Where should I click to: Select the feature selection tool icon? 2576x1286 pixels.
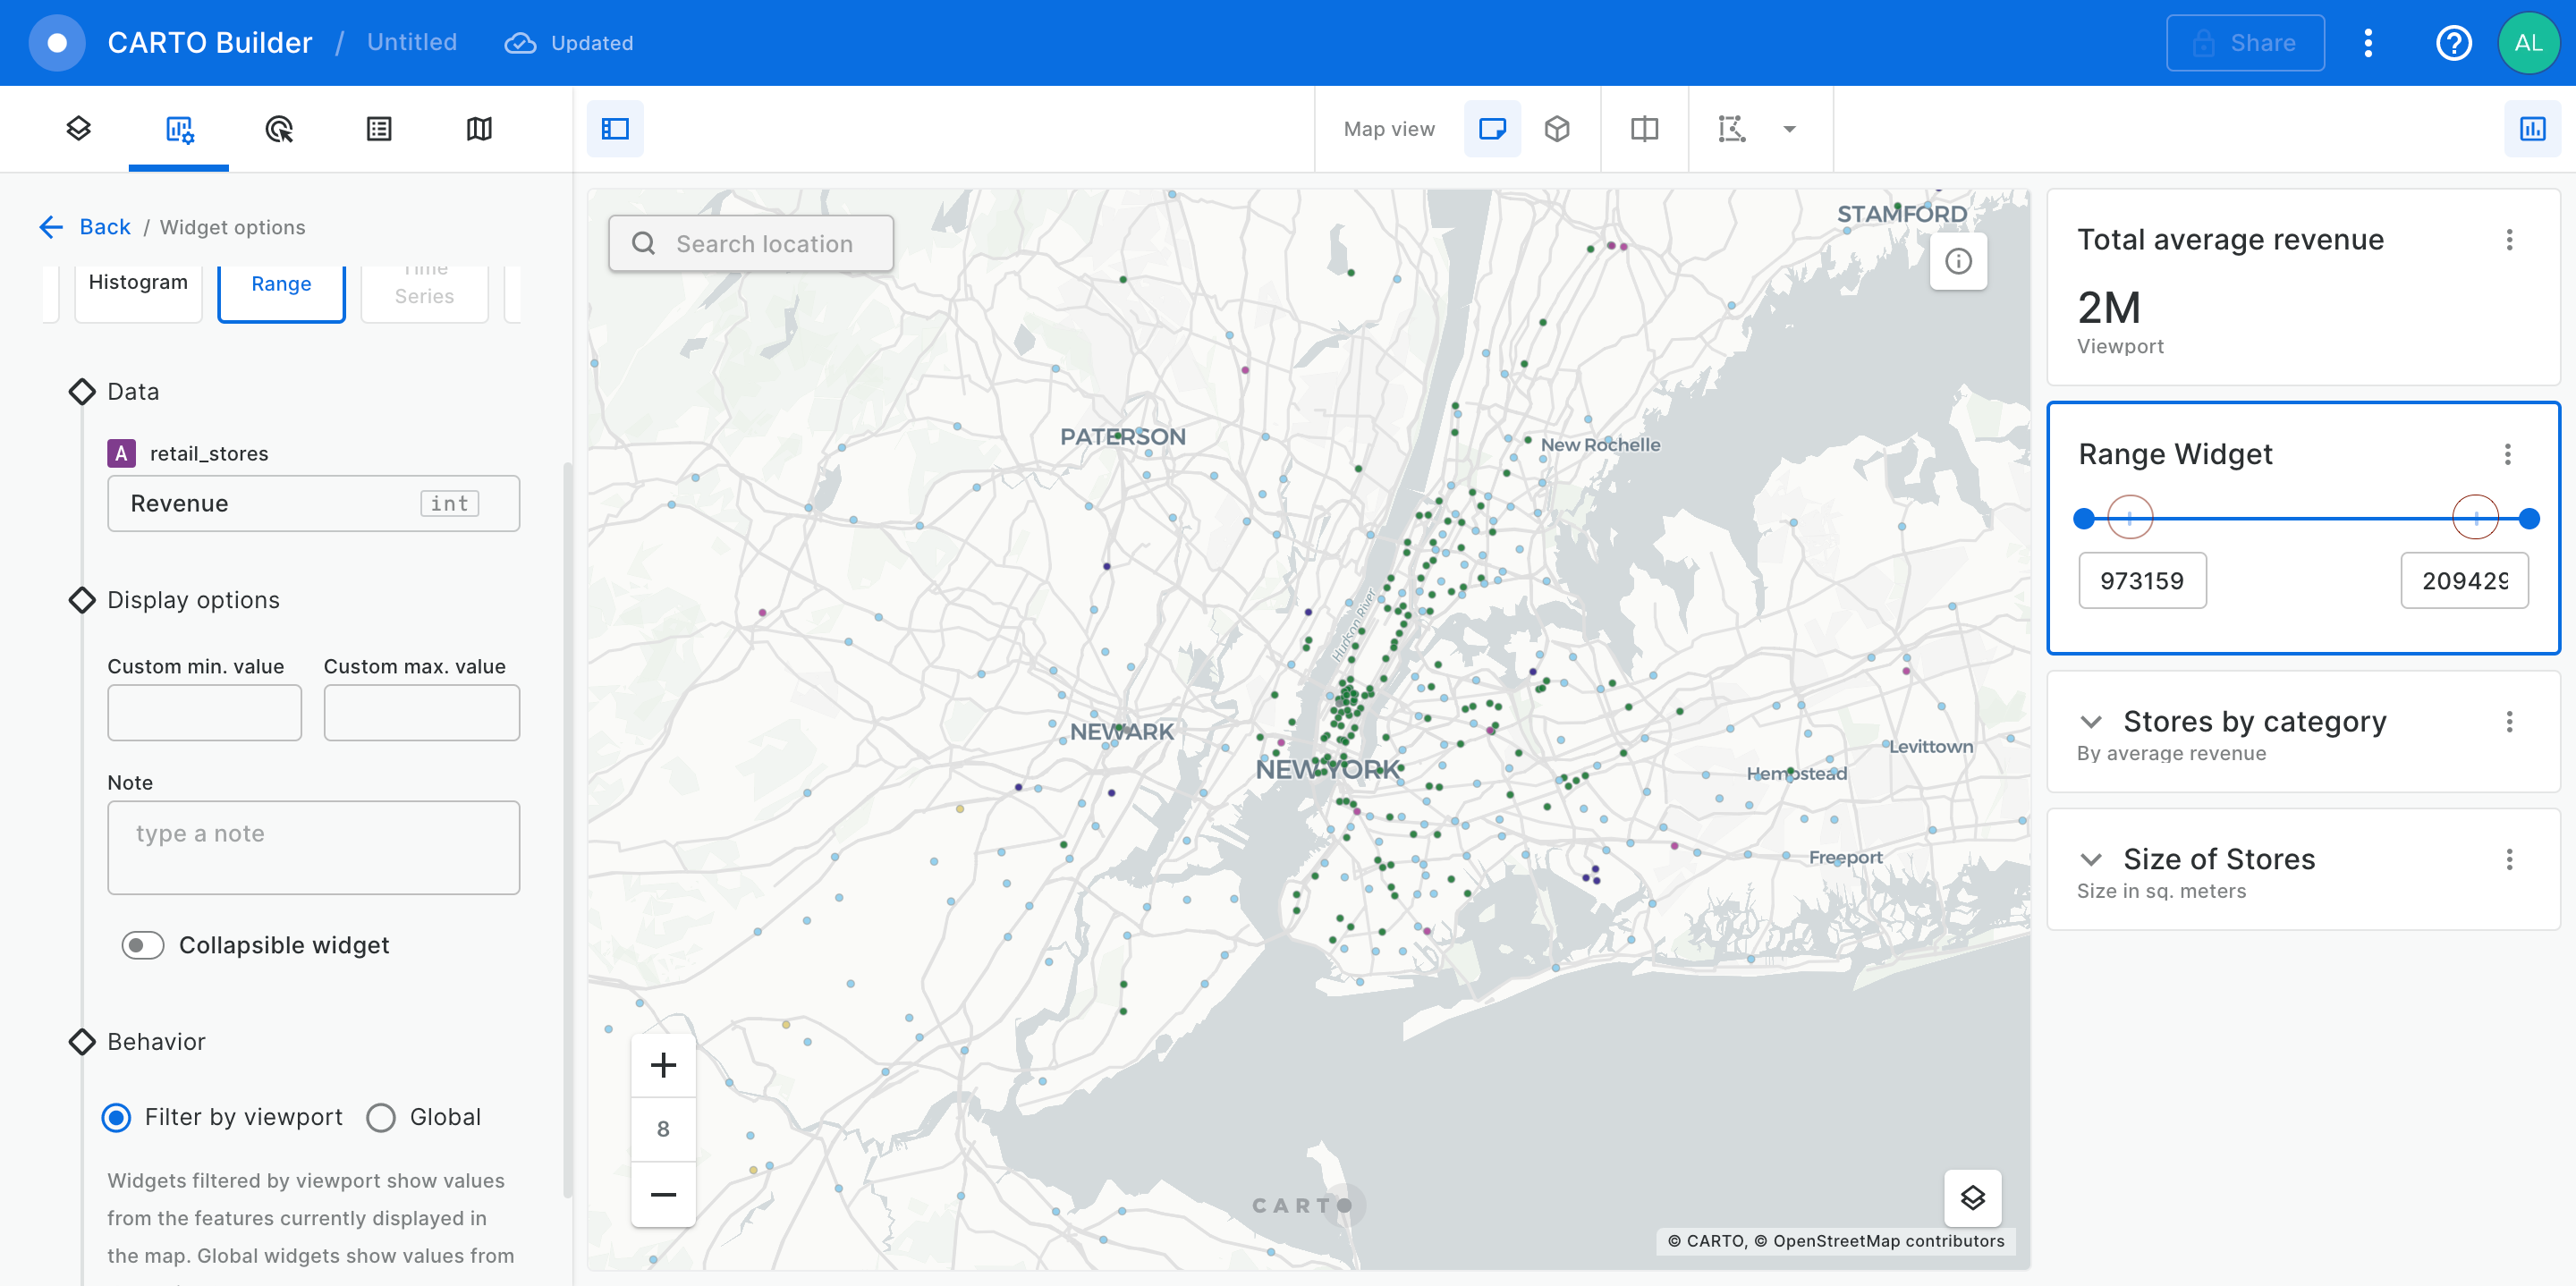[1732, 129]
